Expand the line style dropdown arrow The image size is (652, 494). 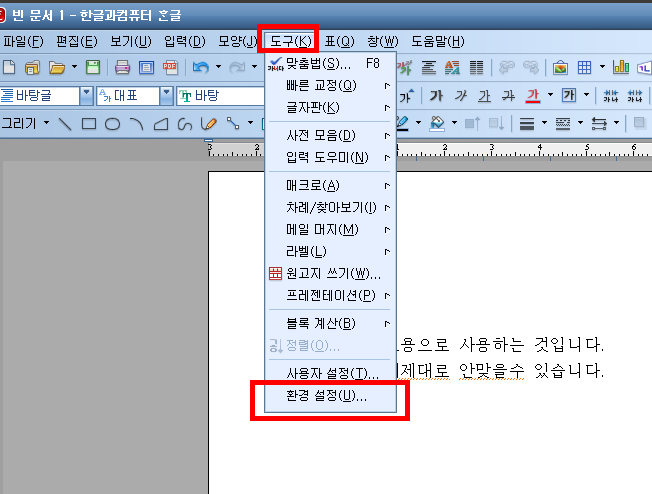tap(580, 123)
